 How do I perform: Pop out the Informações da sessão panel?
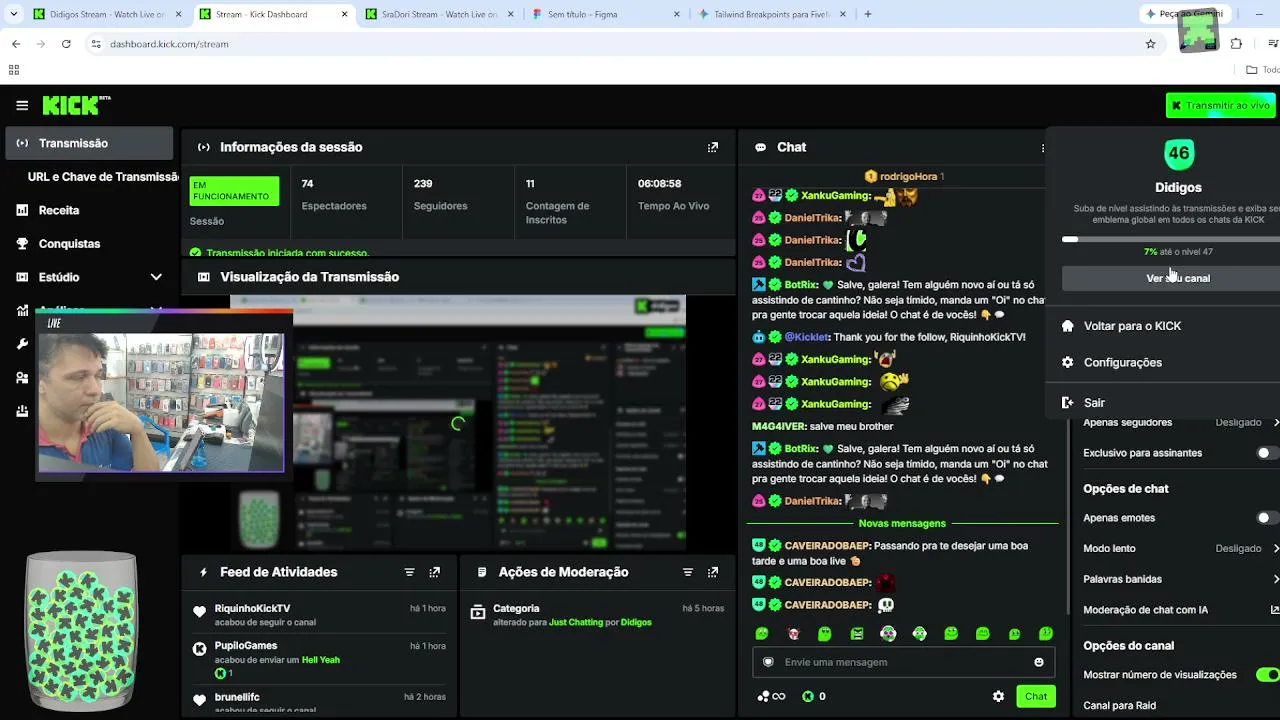click(x=713, y=147)
